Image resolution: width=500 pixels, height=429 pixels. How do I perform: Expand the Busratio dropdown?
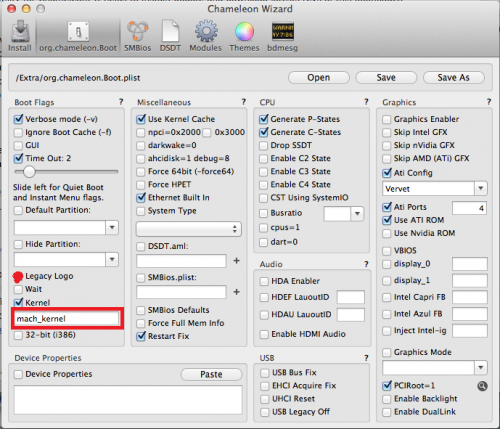point(357,214)
